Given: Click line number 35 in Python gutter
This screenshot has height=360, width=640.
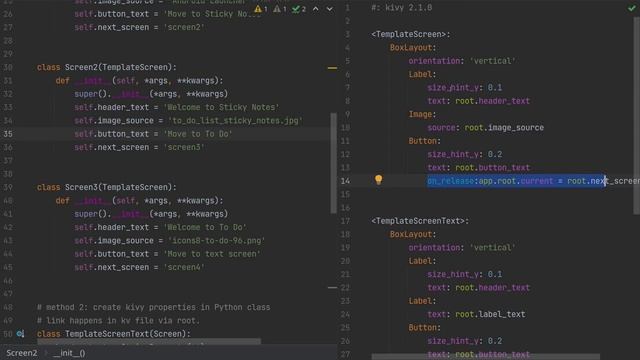Looking at the screenshot, I should 8,134.
